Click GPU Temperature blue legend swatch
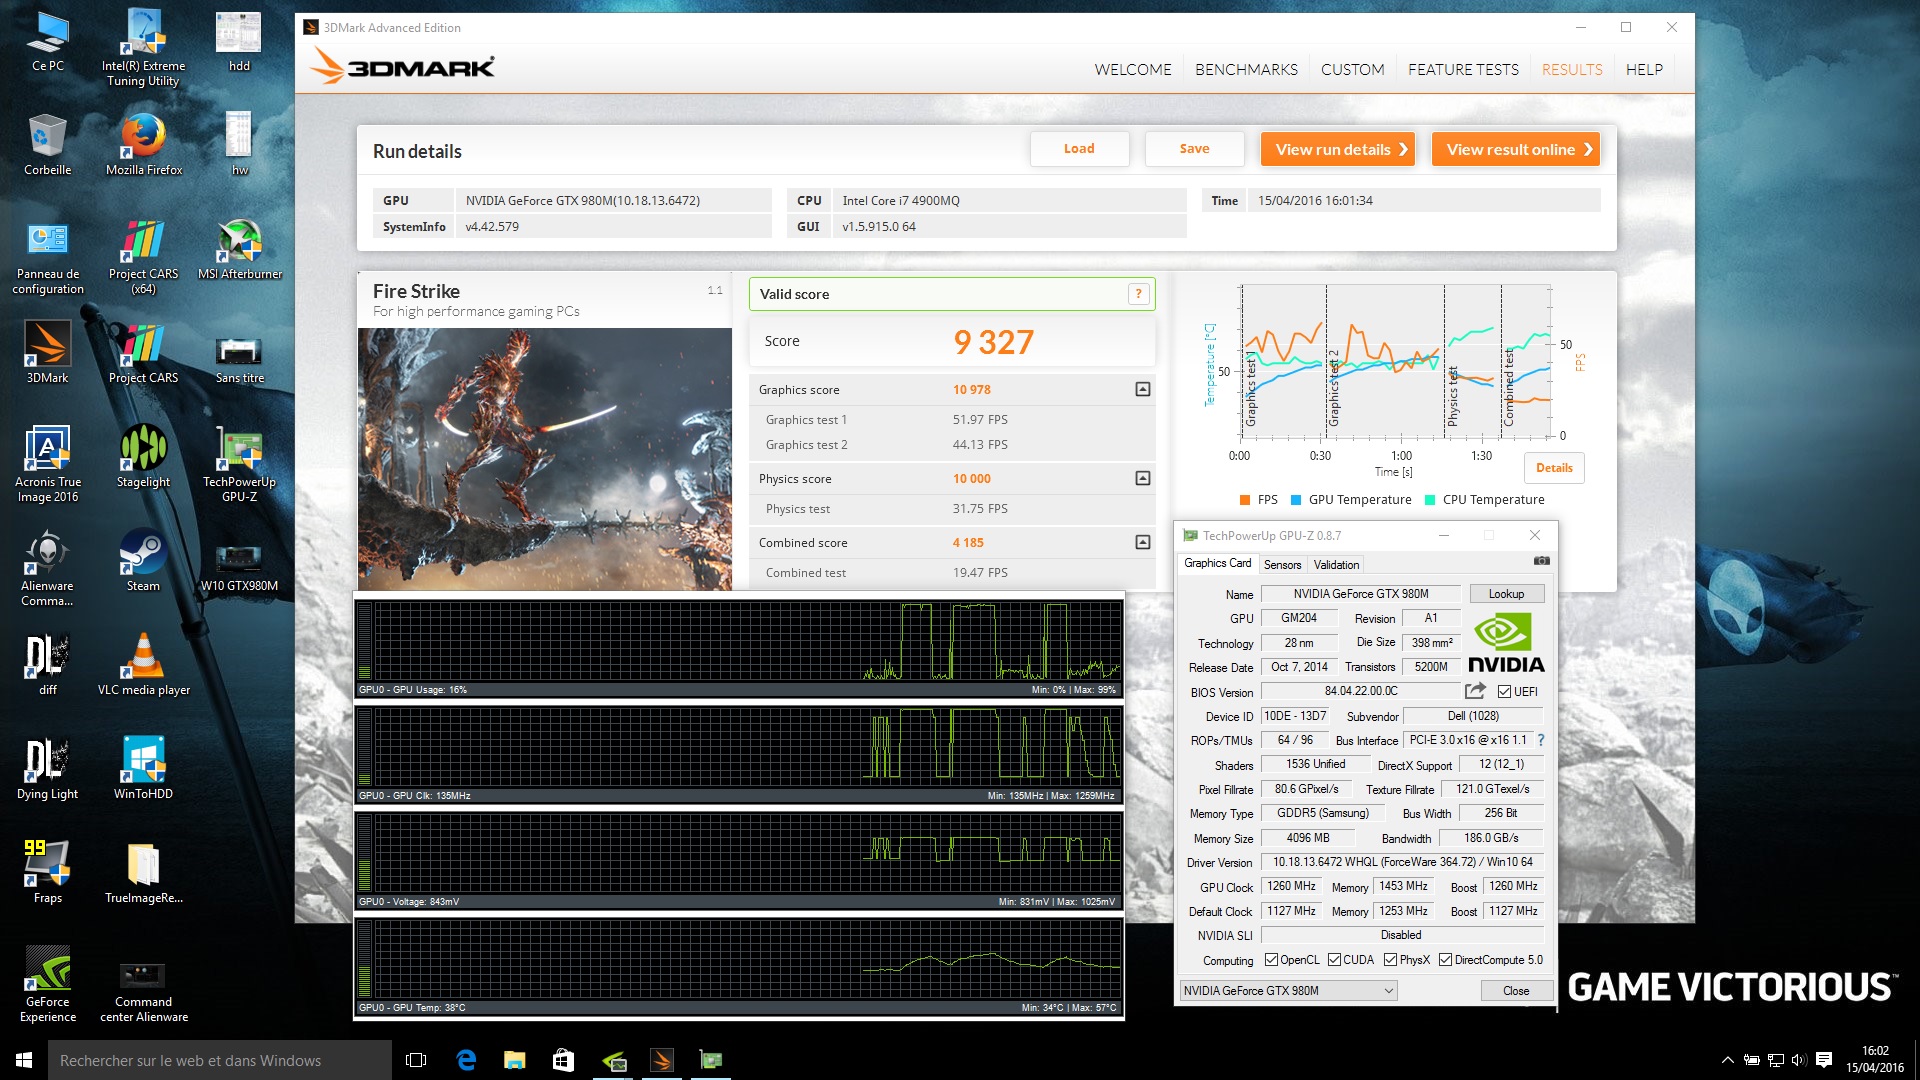 pyautogui.click(x=1296, y=500)
